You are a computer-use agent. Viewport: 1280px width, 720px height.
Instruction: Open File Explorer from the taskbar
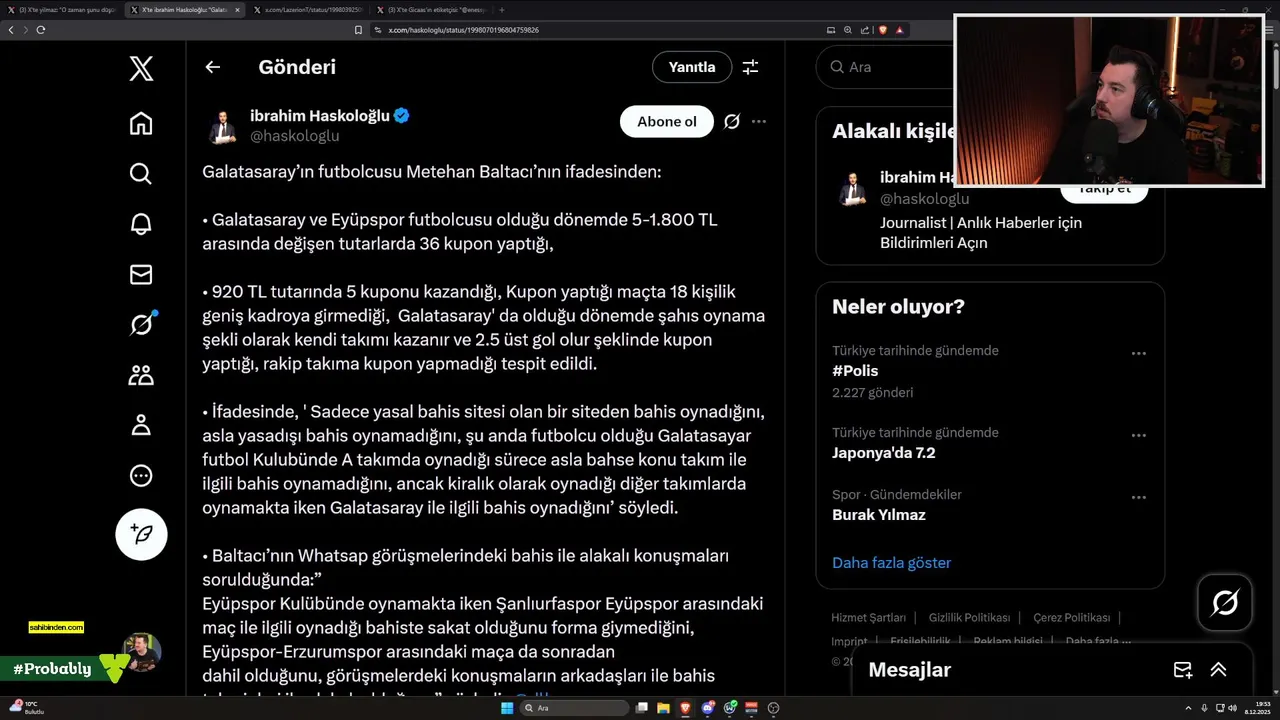pos(664,708)
